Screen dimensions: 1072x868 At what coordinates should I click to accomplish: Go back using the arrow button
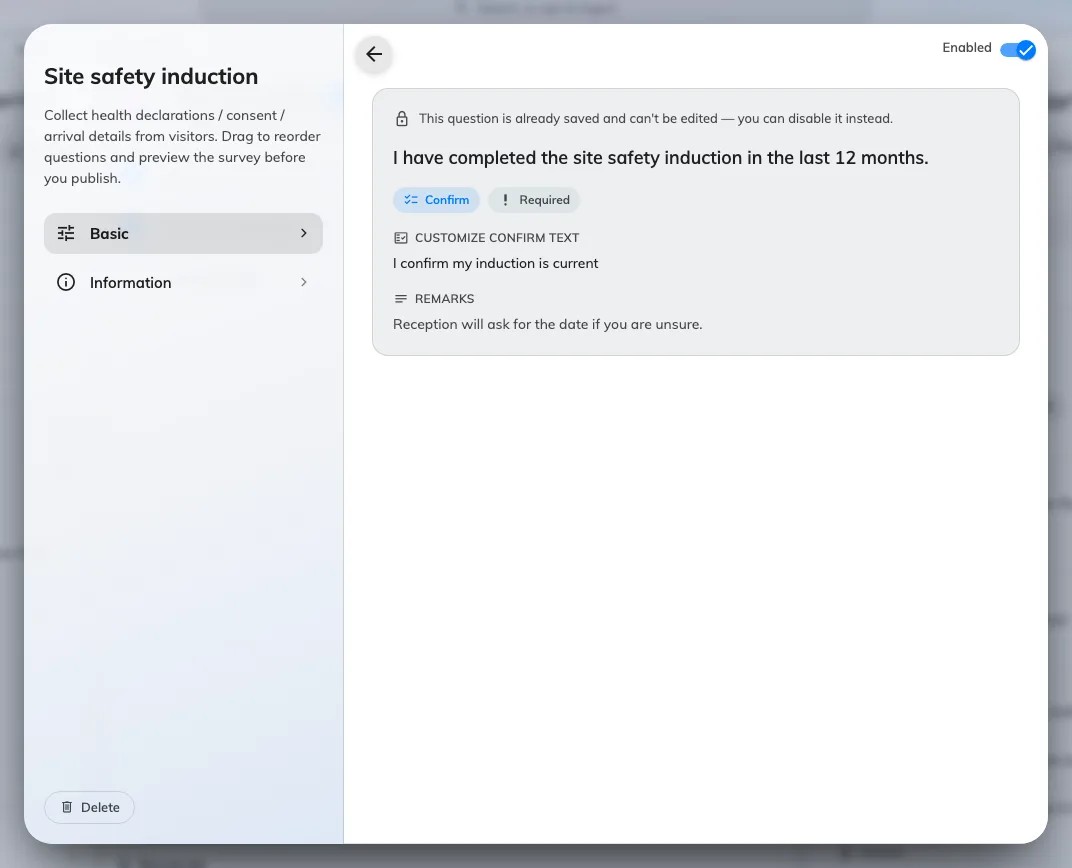[374, 54]
